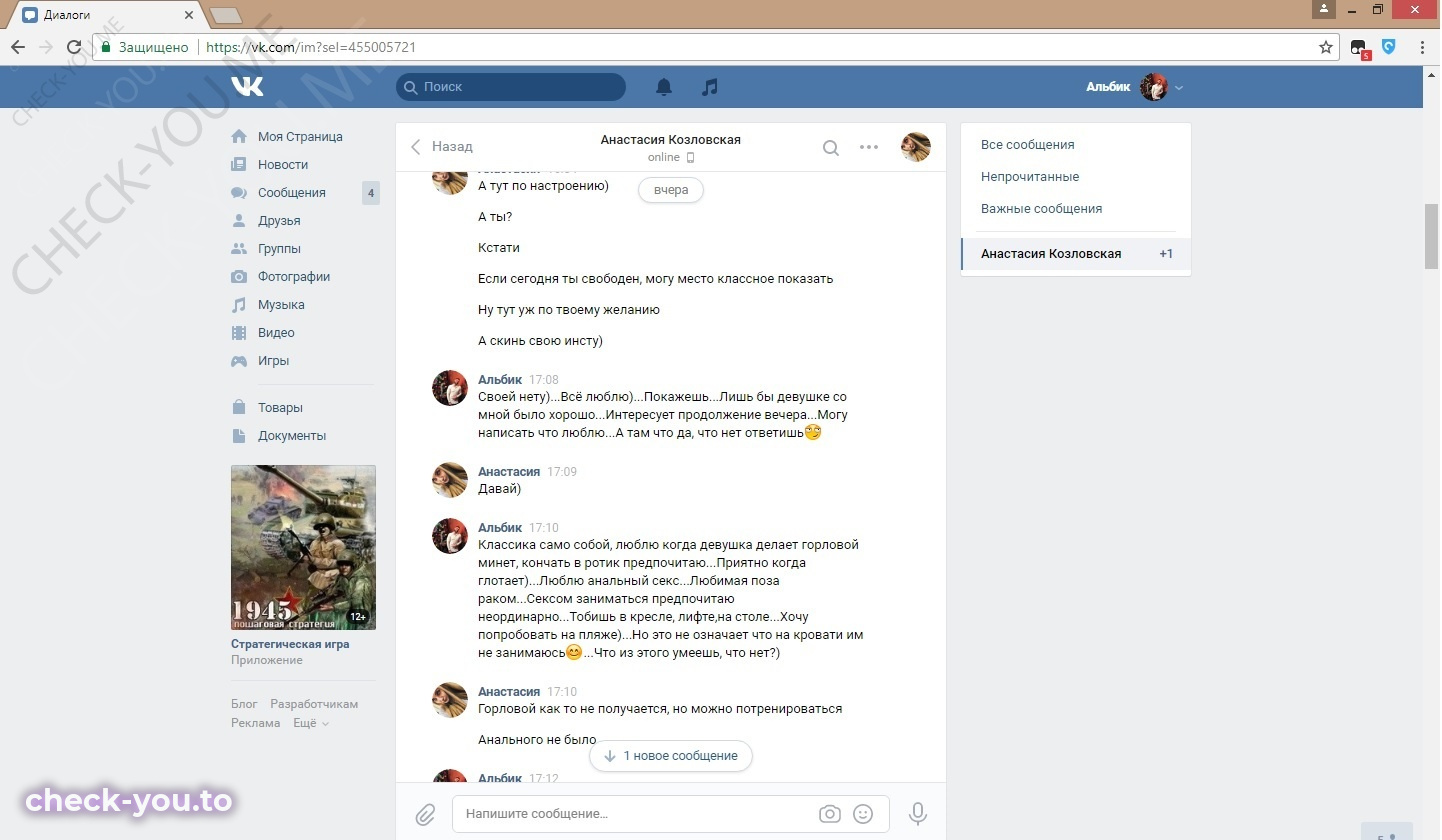Open the browser extension with red badge
The height and width of the screenshot is (840, 1442).
[1359, 48]
